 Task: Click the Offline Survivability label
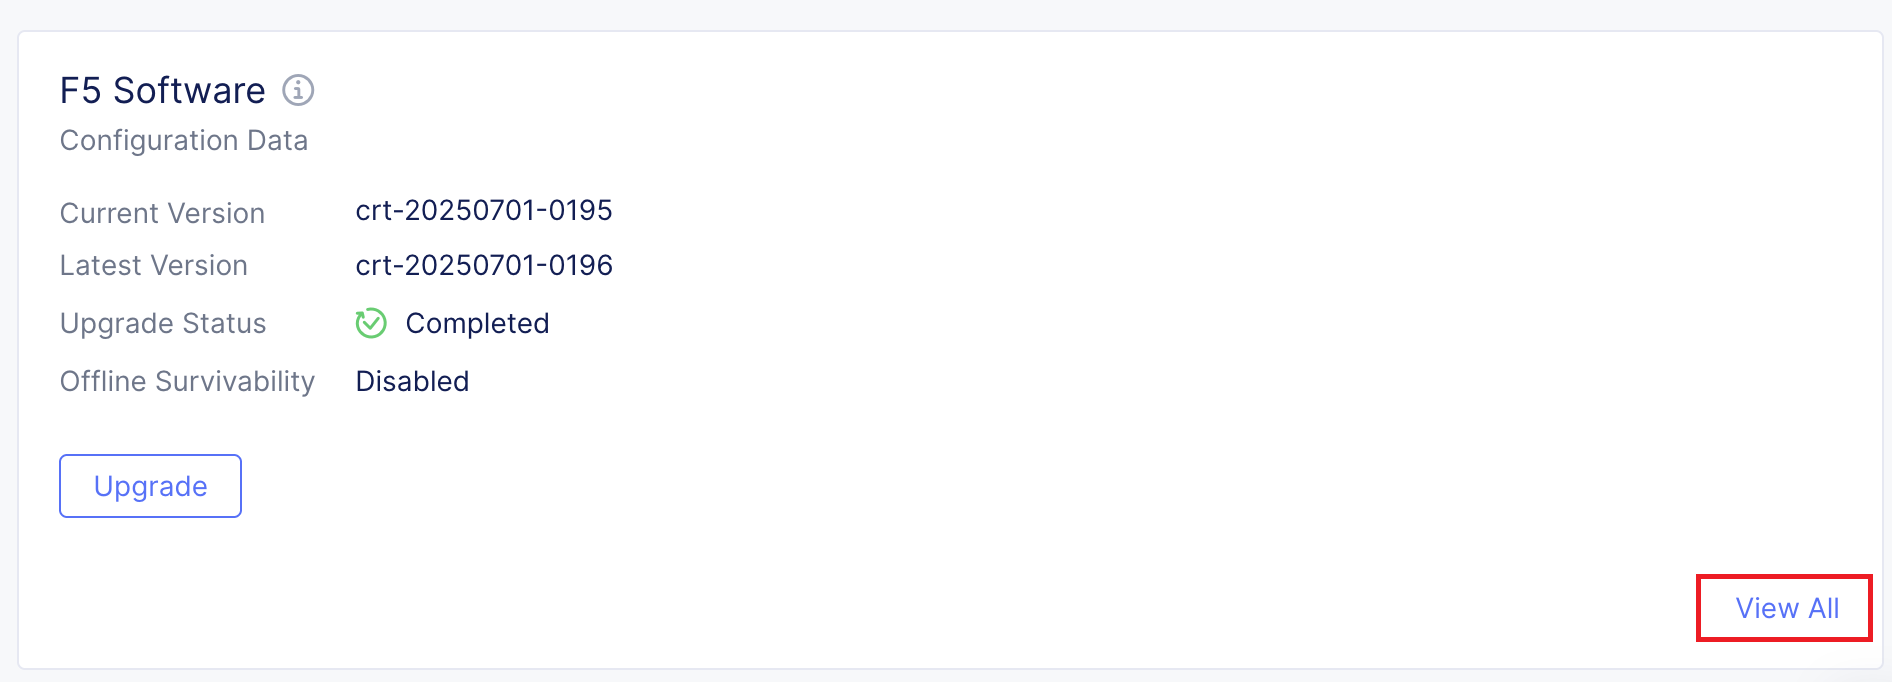(x=187, y=381)
